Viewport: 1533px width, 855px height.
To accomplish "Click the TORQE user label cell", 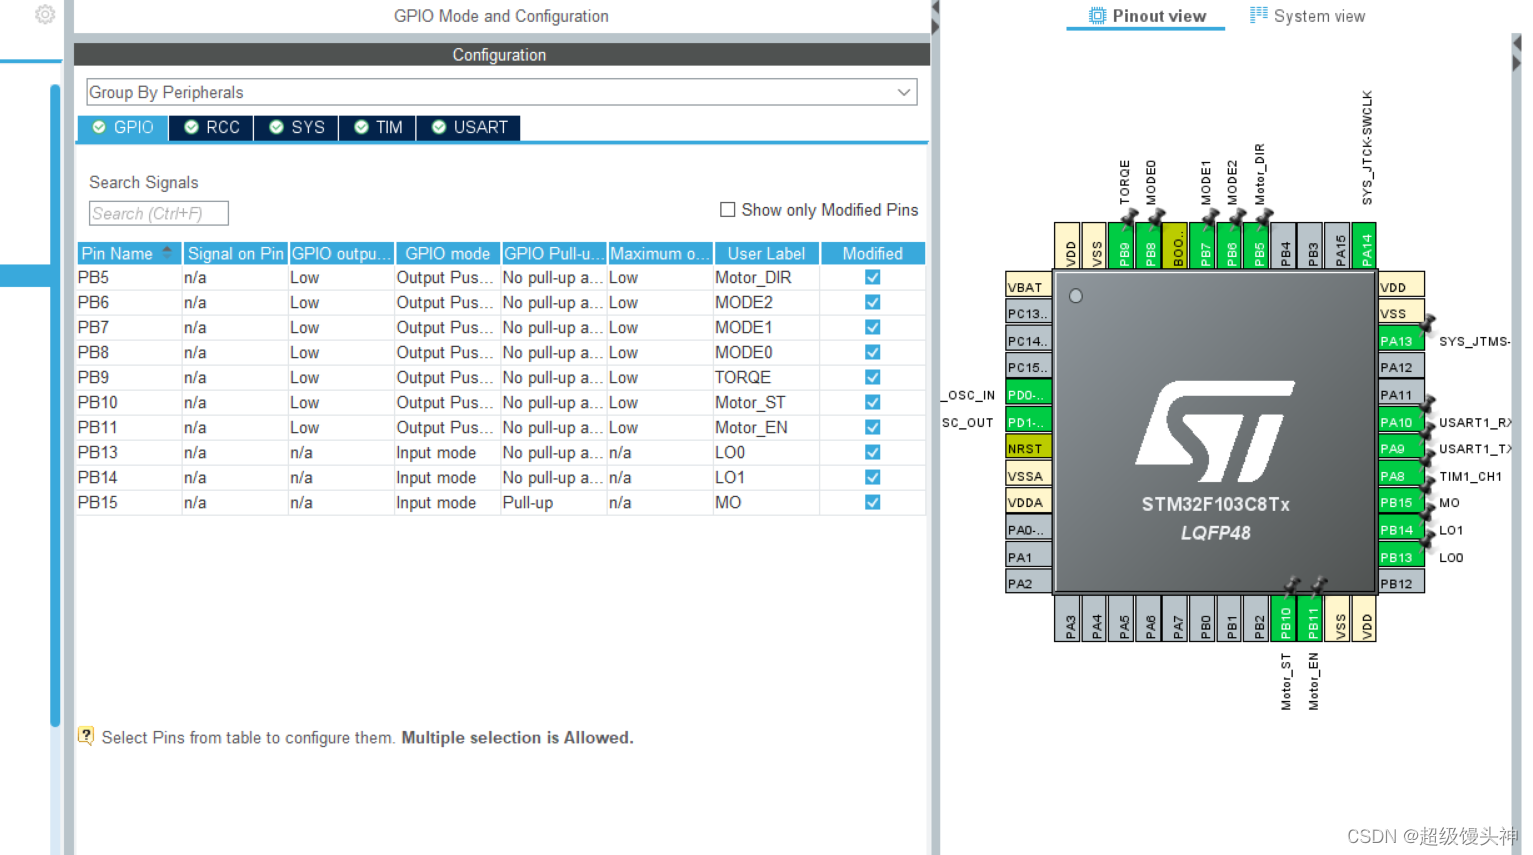I will [x=766, y=378].
